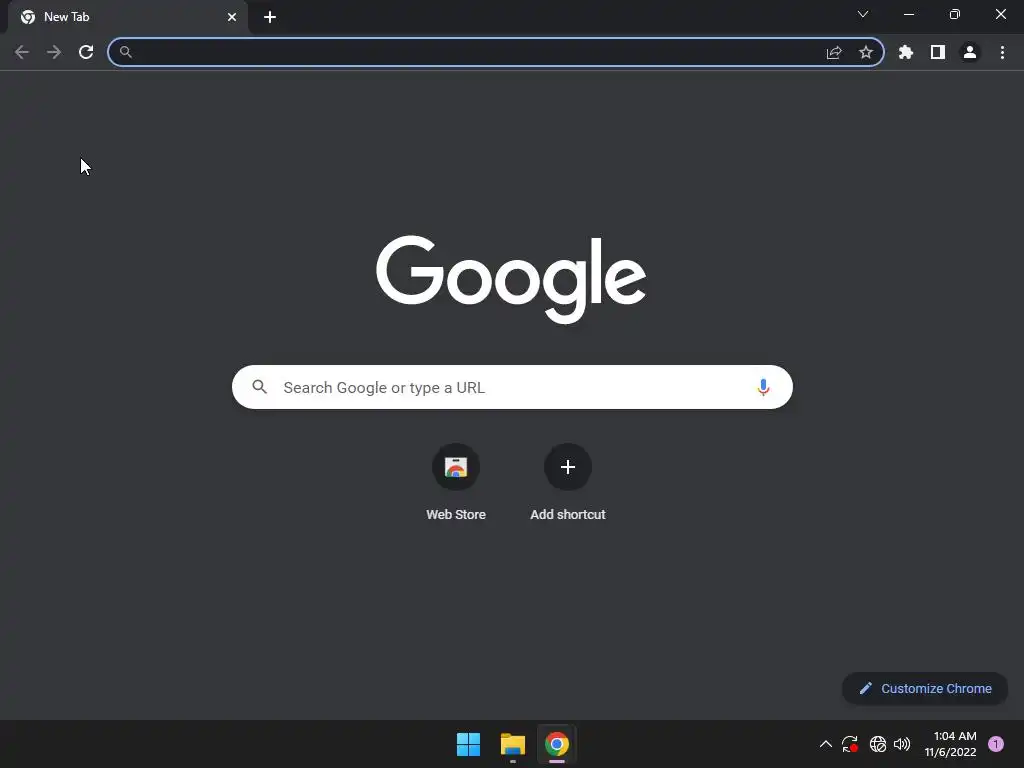Open the clock showing 1:04 AM
The image size is (1024, 768).
click(x=950, y=744)
